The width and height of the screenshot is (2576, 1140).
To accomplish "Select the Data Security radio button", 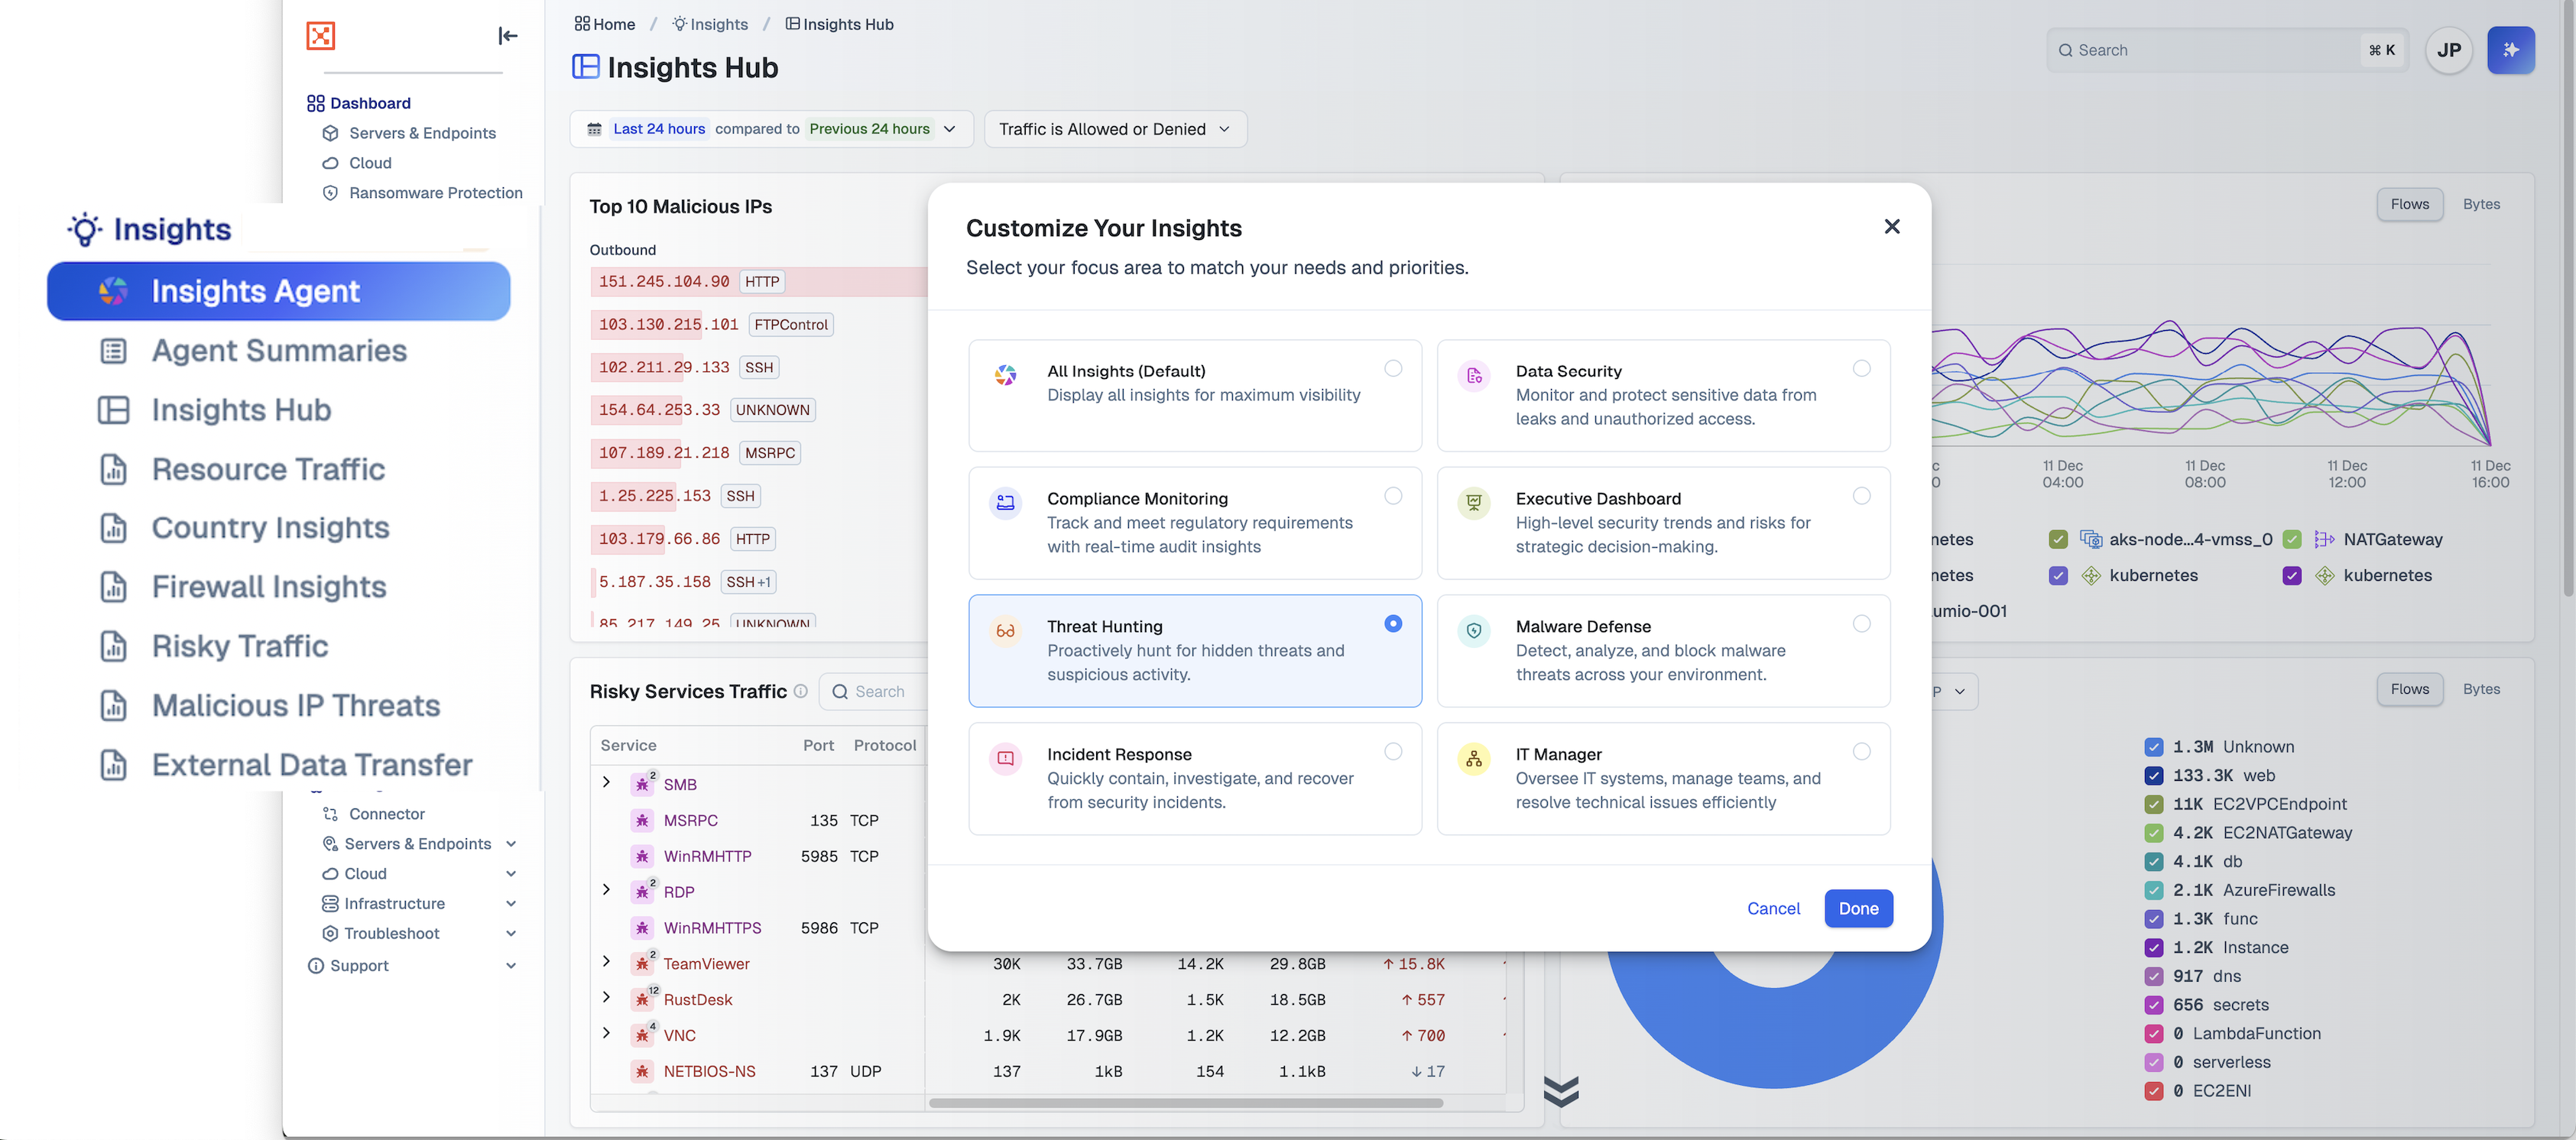I will tap(1861, 368).
